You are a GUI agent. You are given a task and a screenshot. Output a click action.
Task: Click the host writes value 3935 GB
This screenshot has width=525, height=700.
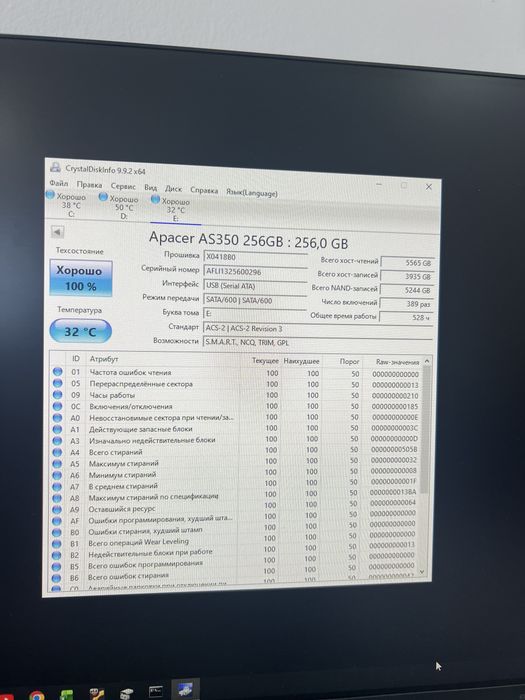click(x=407, y=276)
